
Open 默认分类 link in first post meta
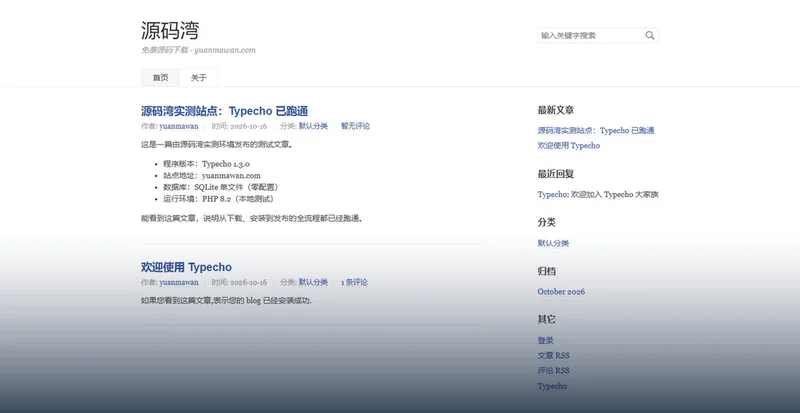click(x=313, y=126)
